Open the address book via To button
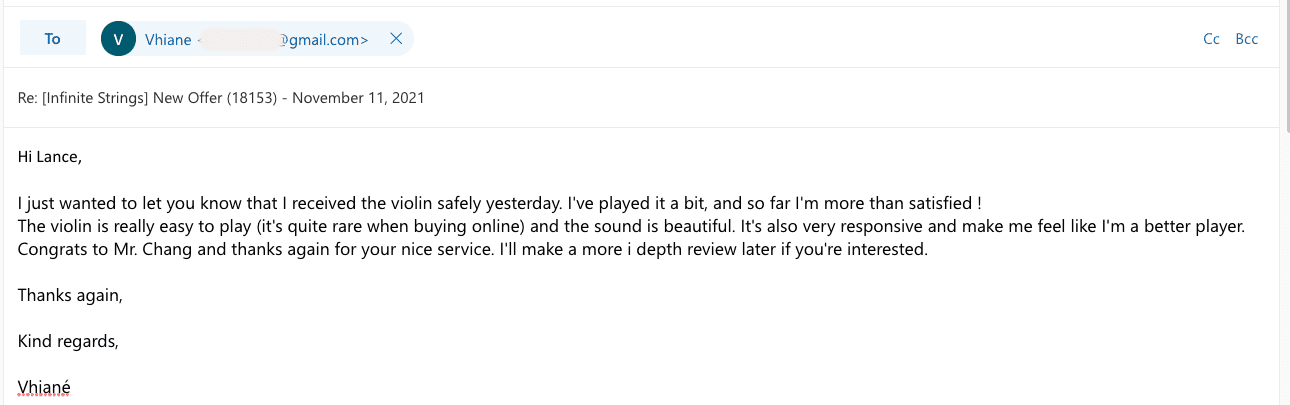Image resolution: width=1290 pixels, height=405 pixels. click(x=53, y=39)
